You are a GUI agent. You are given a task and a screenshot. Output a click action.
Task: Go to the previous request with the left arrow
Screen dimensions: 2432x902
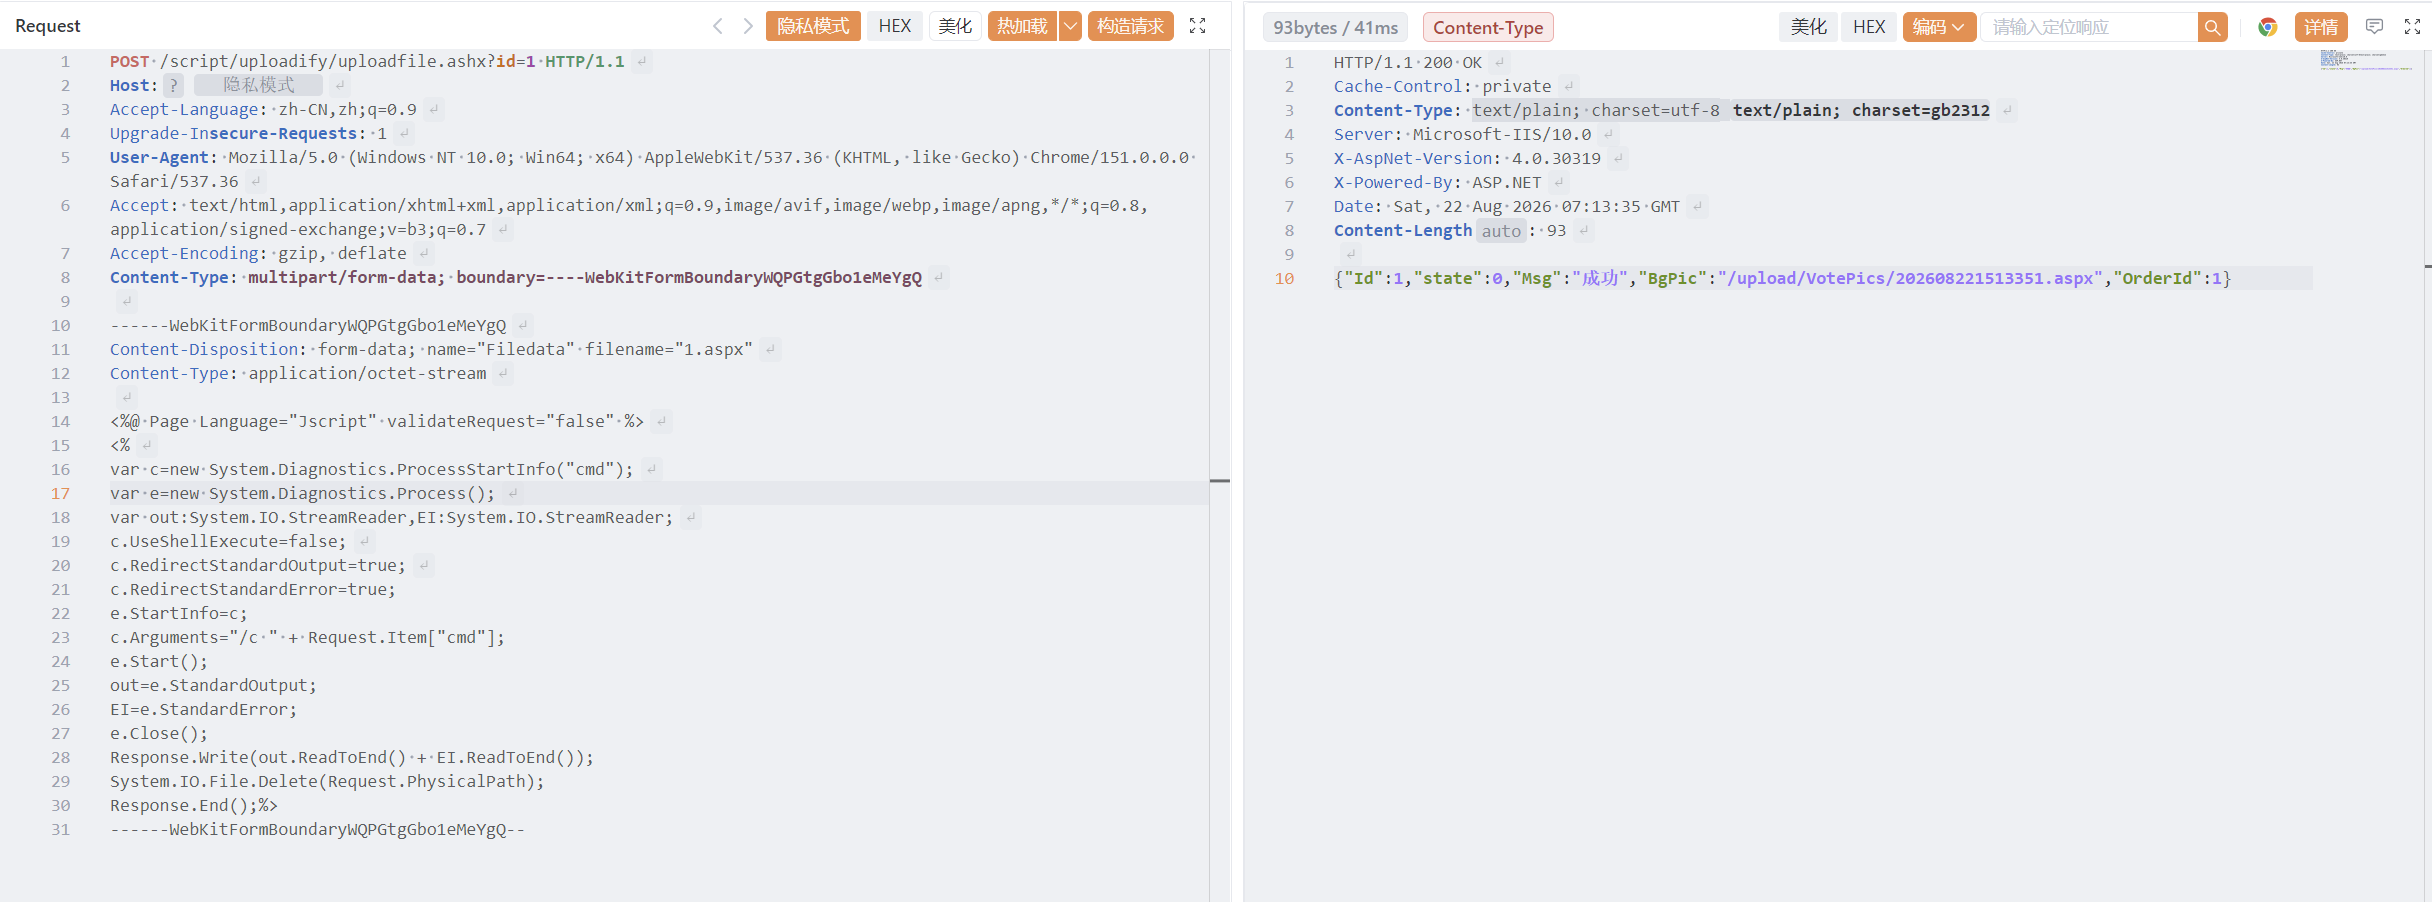tap(717, 26)
